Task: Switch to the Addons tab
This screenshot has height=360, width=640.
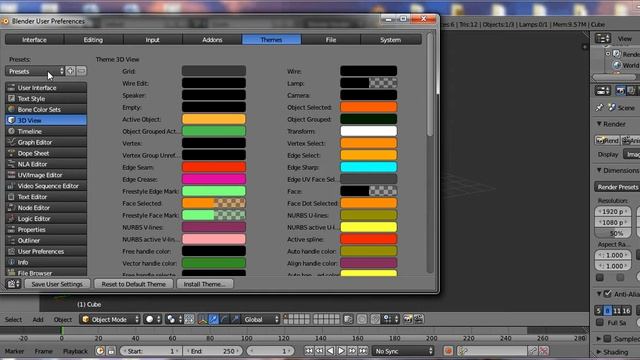Action: (212, 40)
